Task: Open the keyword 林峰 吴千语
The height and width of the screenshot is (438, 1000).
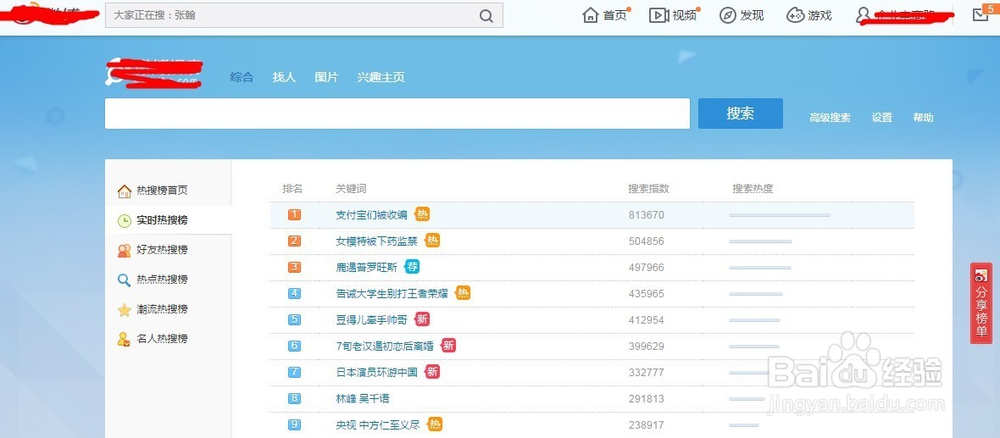Action: [362, 398]
